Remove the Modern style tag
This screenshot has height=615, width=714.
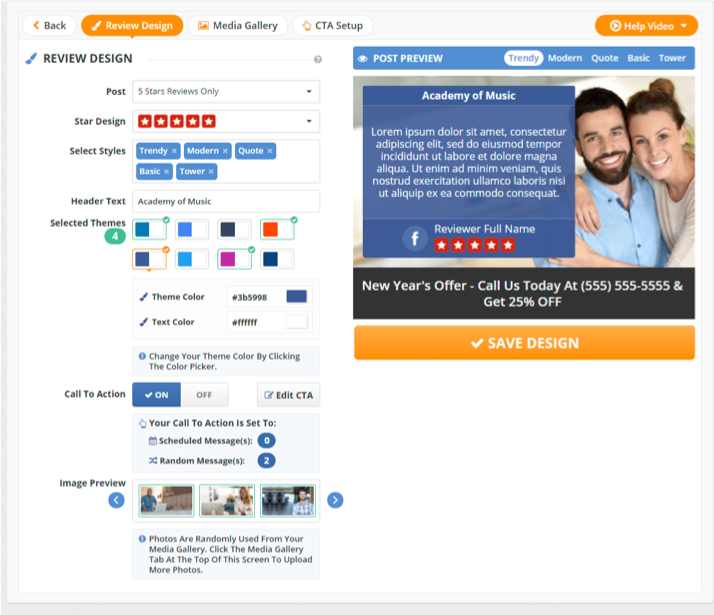[225, 151]
